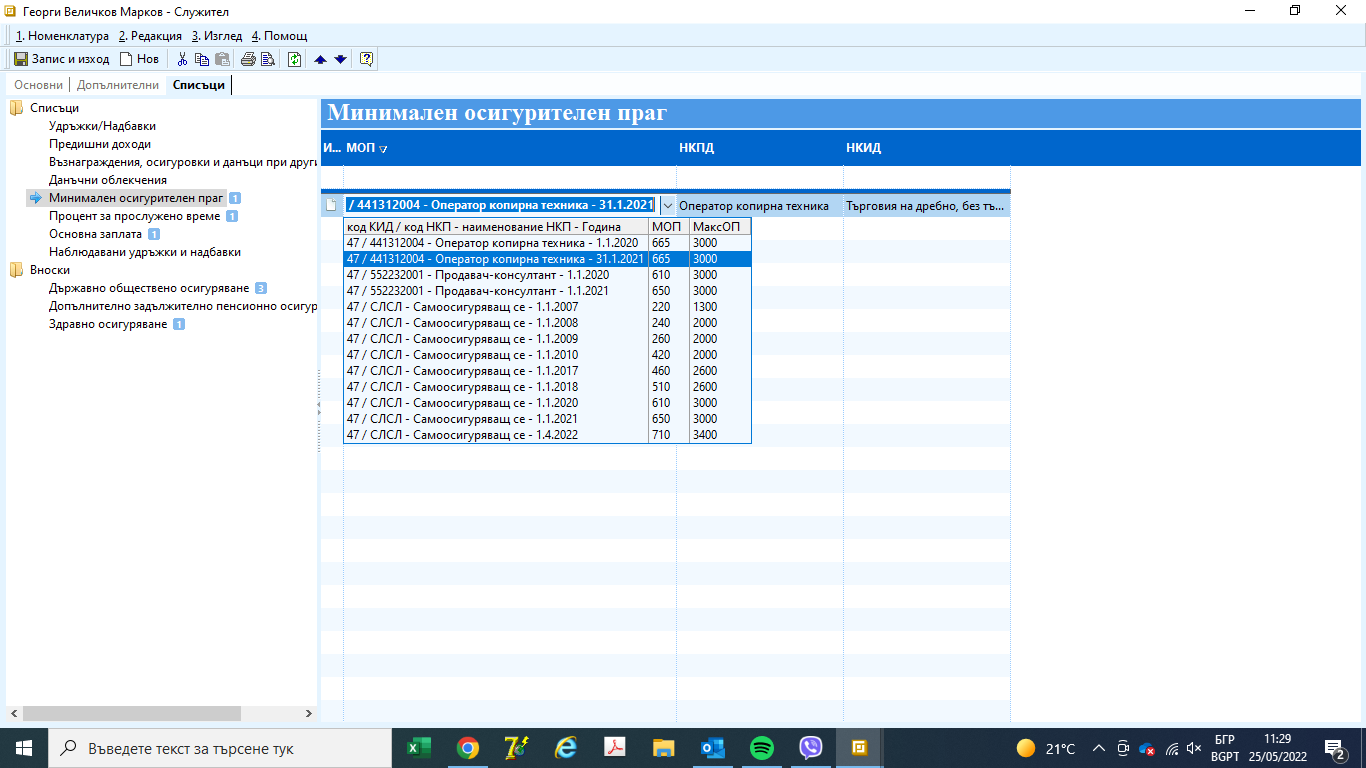Open Основна заплата in the tree

click(x=95, y=234)
